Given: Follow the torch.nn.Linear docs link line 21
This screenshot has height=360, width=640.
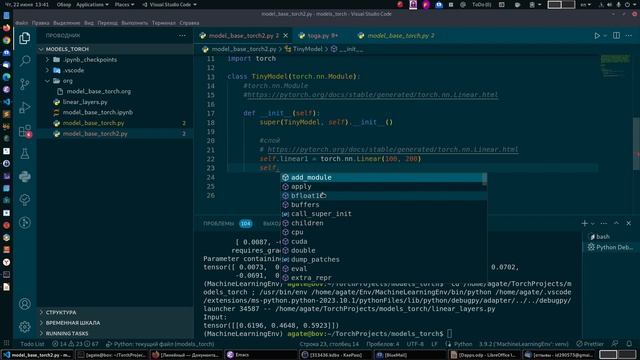Looking at the screenshot, I should pyautogui.click(x=393, y=149).
